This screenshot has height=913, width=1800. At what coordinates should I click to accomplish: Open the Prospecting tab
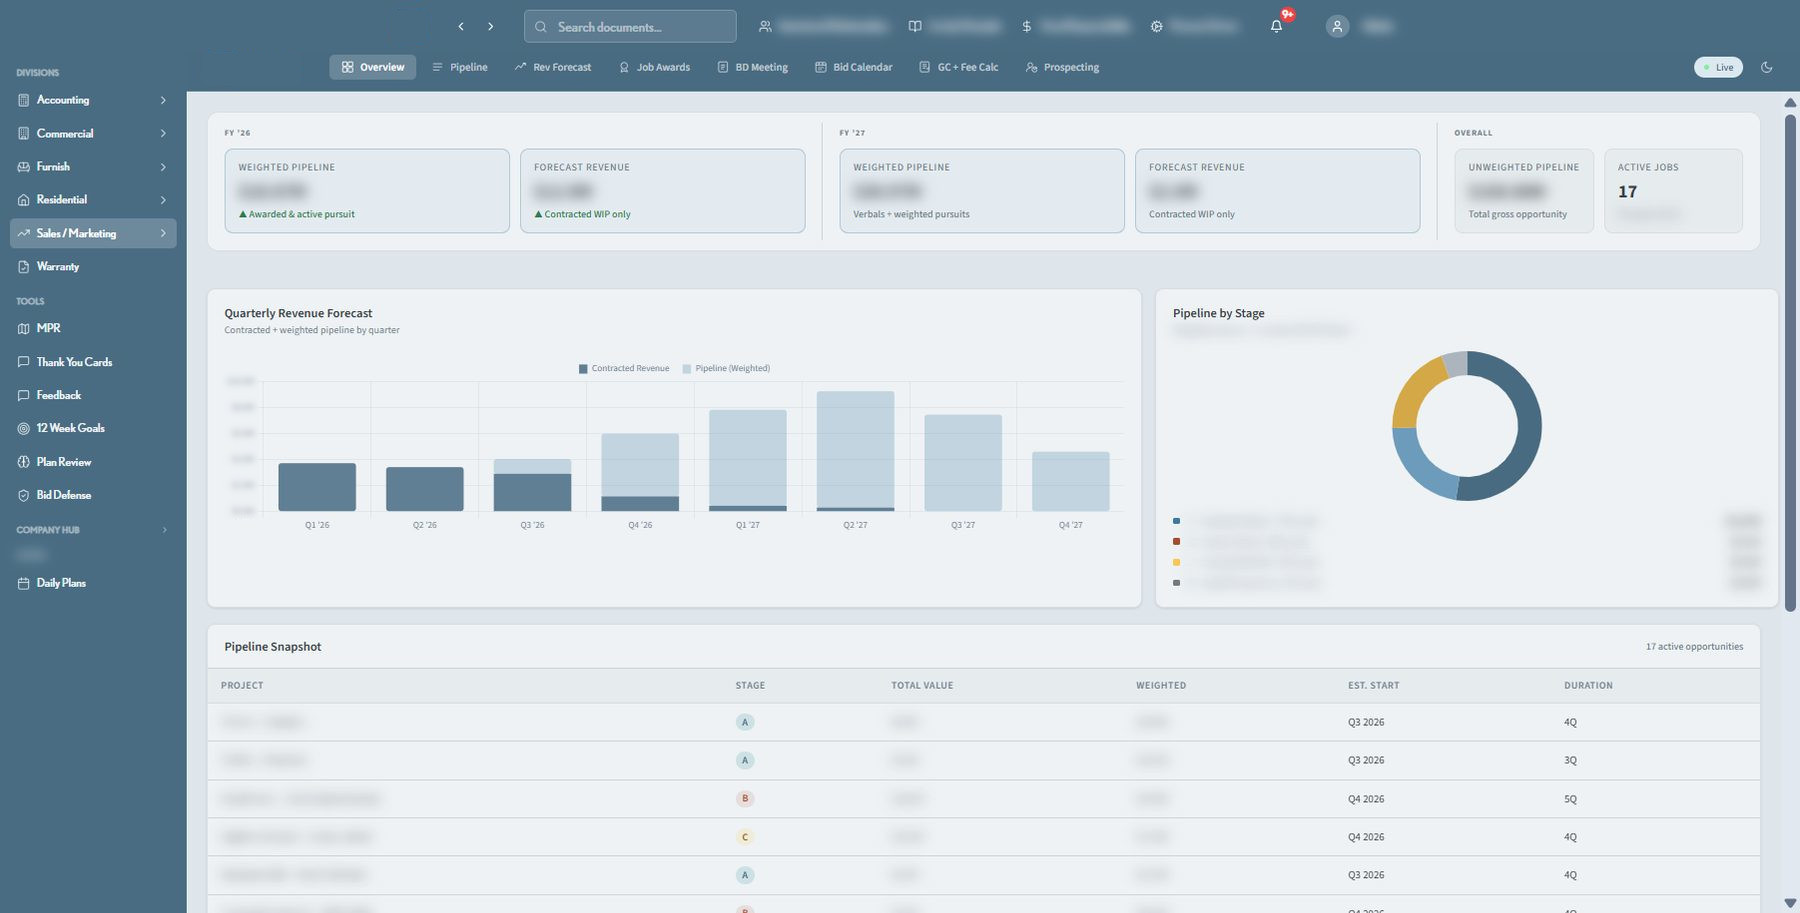click(1062, 67)
